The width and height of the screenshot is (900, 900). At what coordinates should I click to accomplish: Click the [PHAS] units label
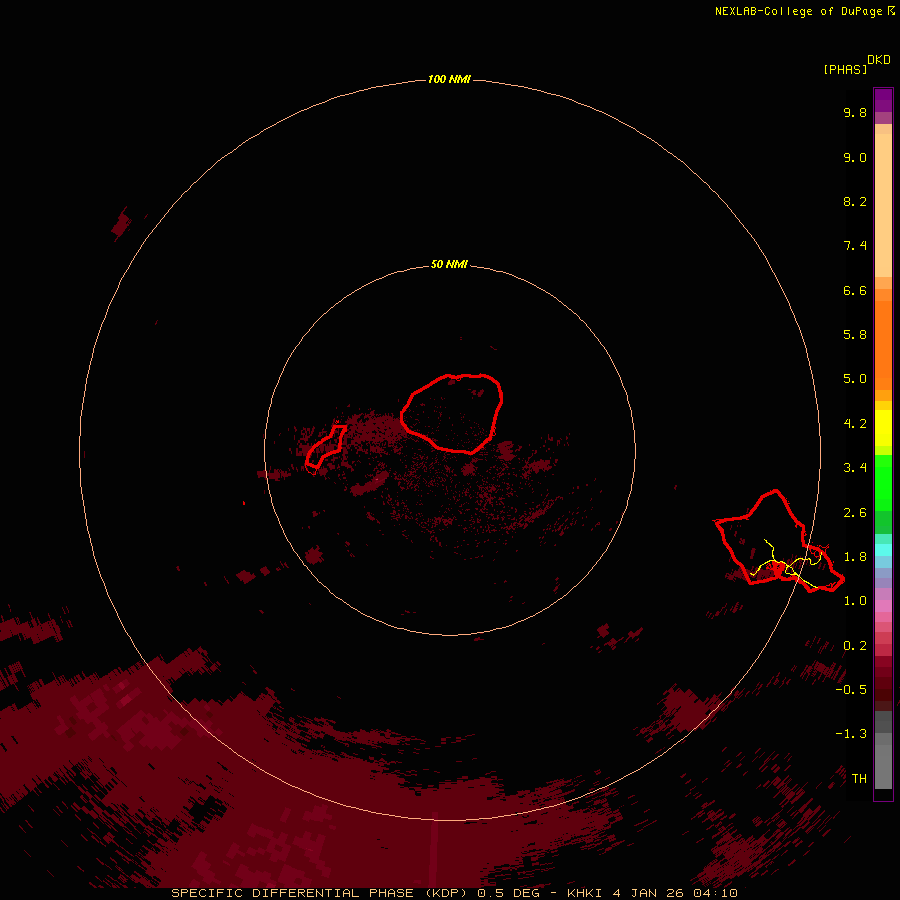(845, 69)
